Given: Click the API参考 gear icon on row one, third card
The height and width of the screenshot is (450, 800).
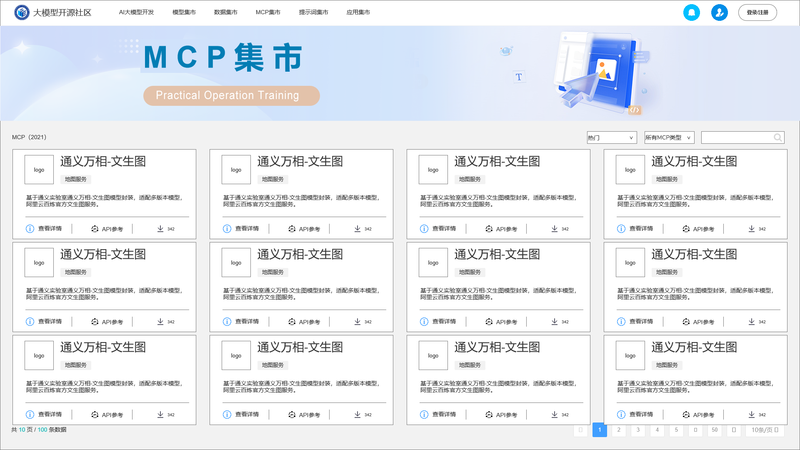Looking at the screenshot, I should coord(489,229).
